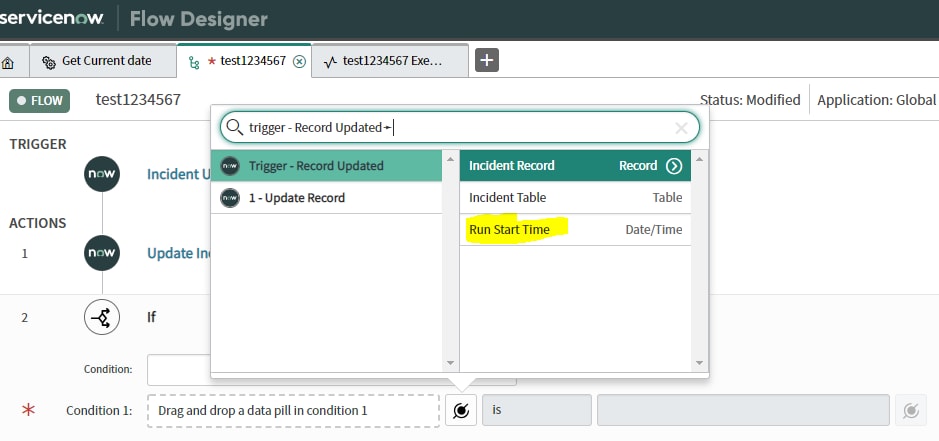
Task: Click the condition value field
Action: pos(743,410)
